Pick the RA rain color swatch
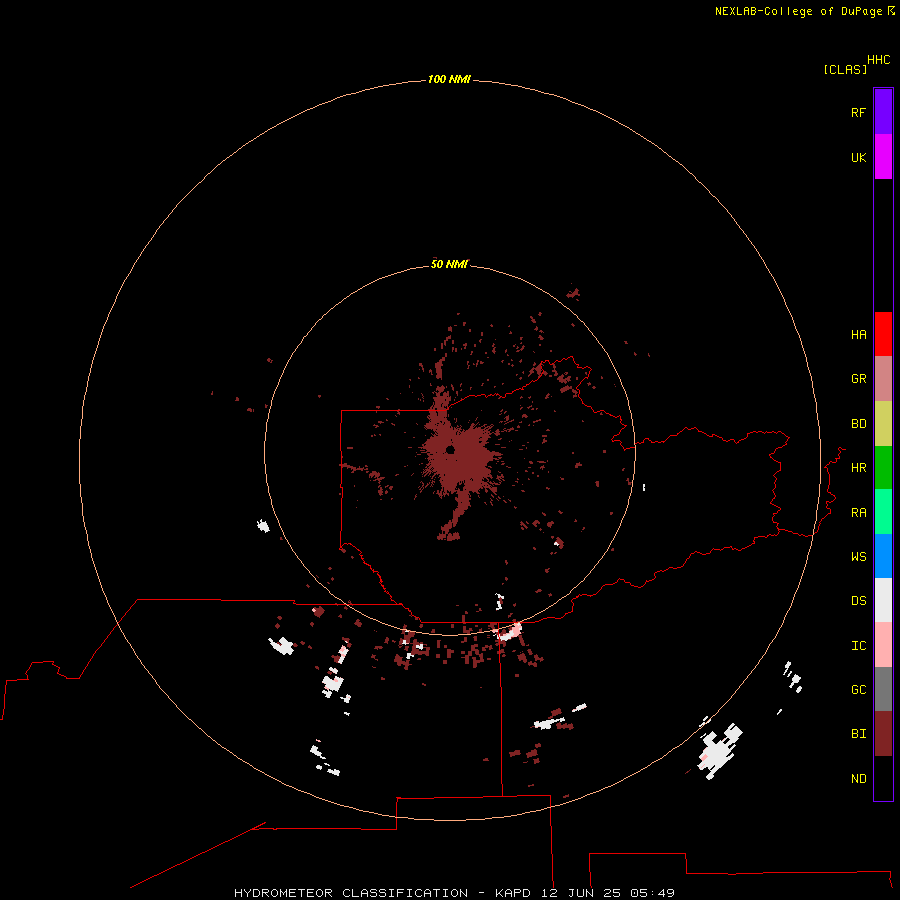The image size is (900, 900). click(883, 512)
